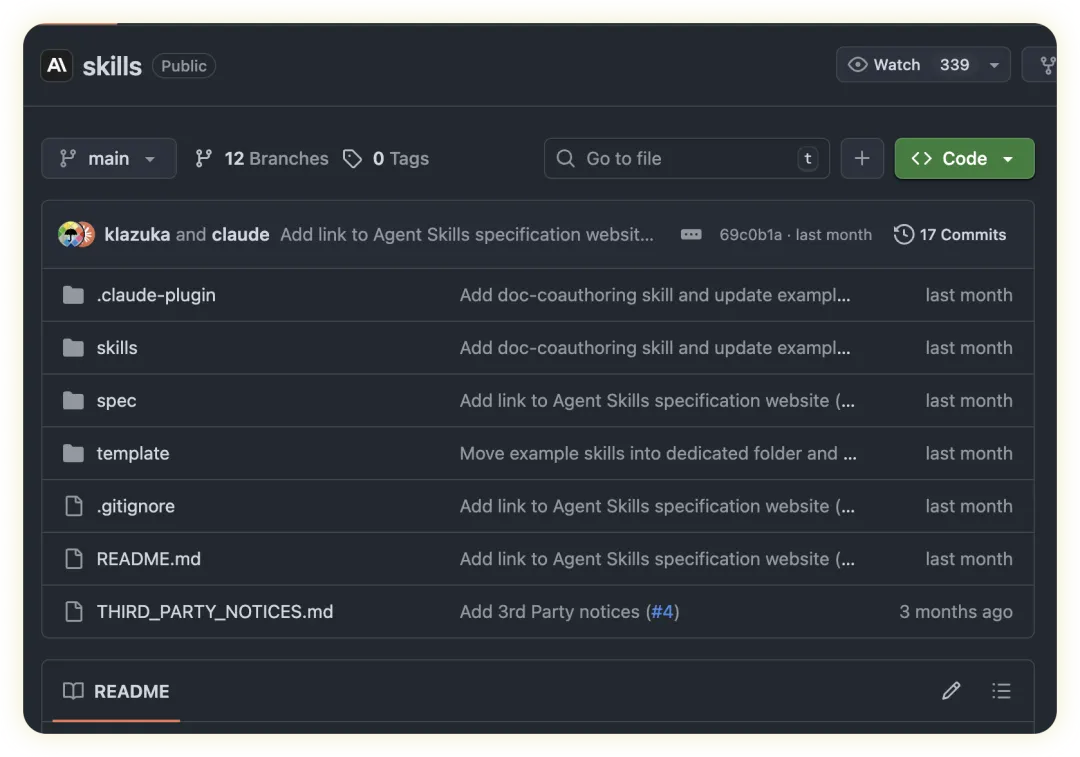
Task: Open the README.md file
Action: (148, 559)
